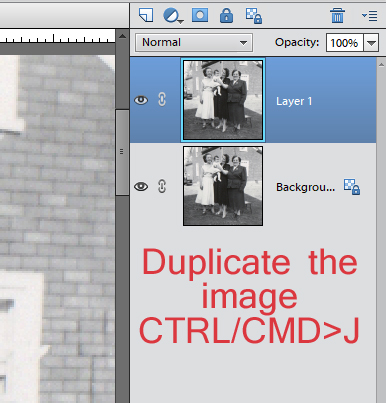Click the Opacity label
This screenshot has height=403, width=386.
point(297,42)
